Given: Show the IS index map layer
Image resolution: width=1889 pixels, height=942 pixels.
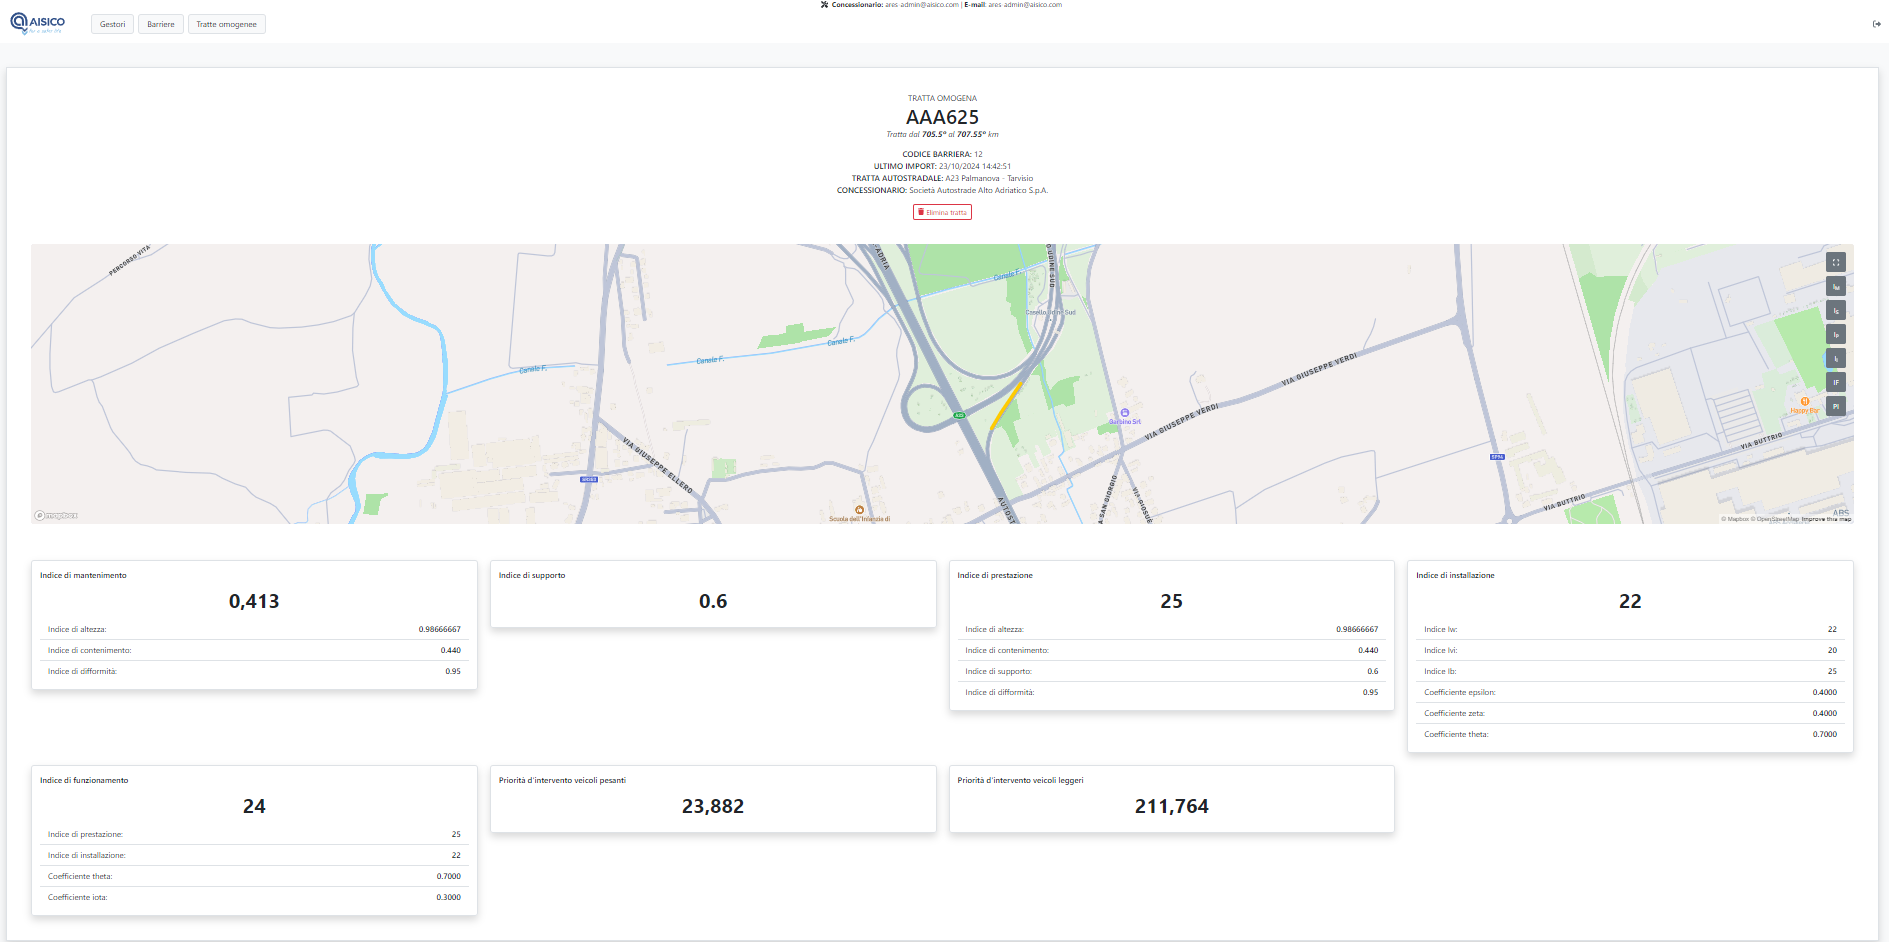Looking at the screenshot, I should tap(1835, 311).
